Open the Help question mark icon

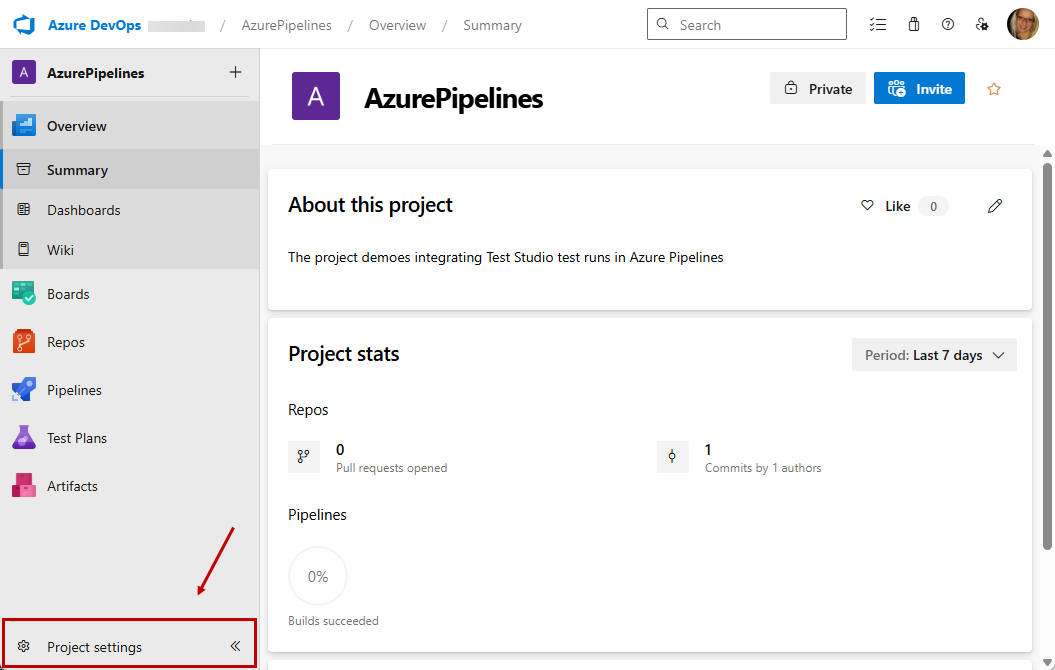click(948, 24)
